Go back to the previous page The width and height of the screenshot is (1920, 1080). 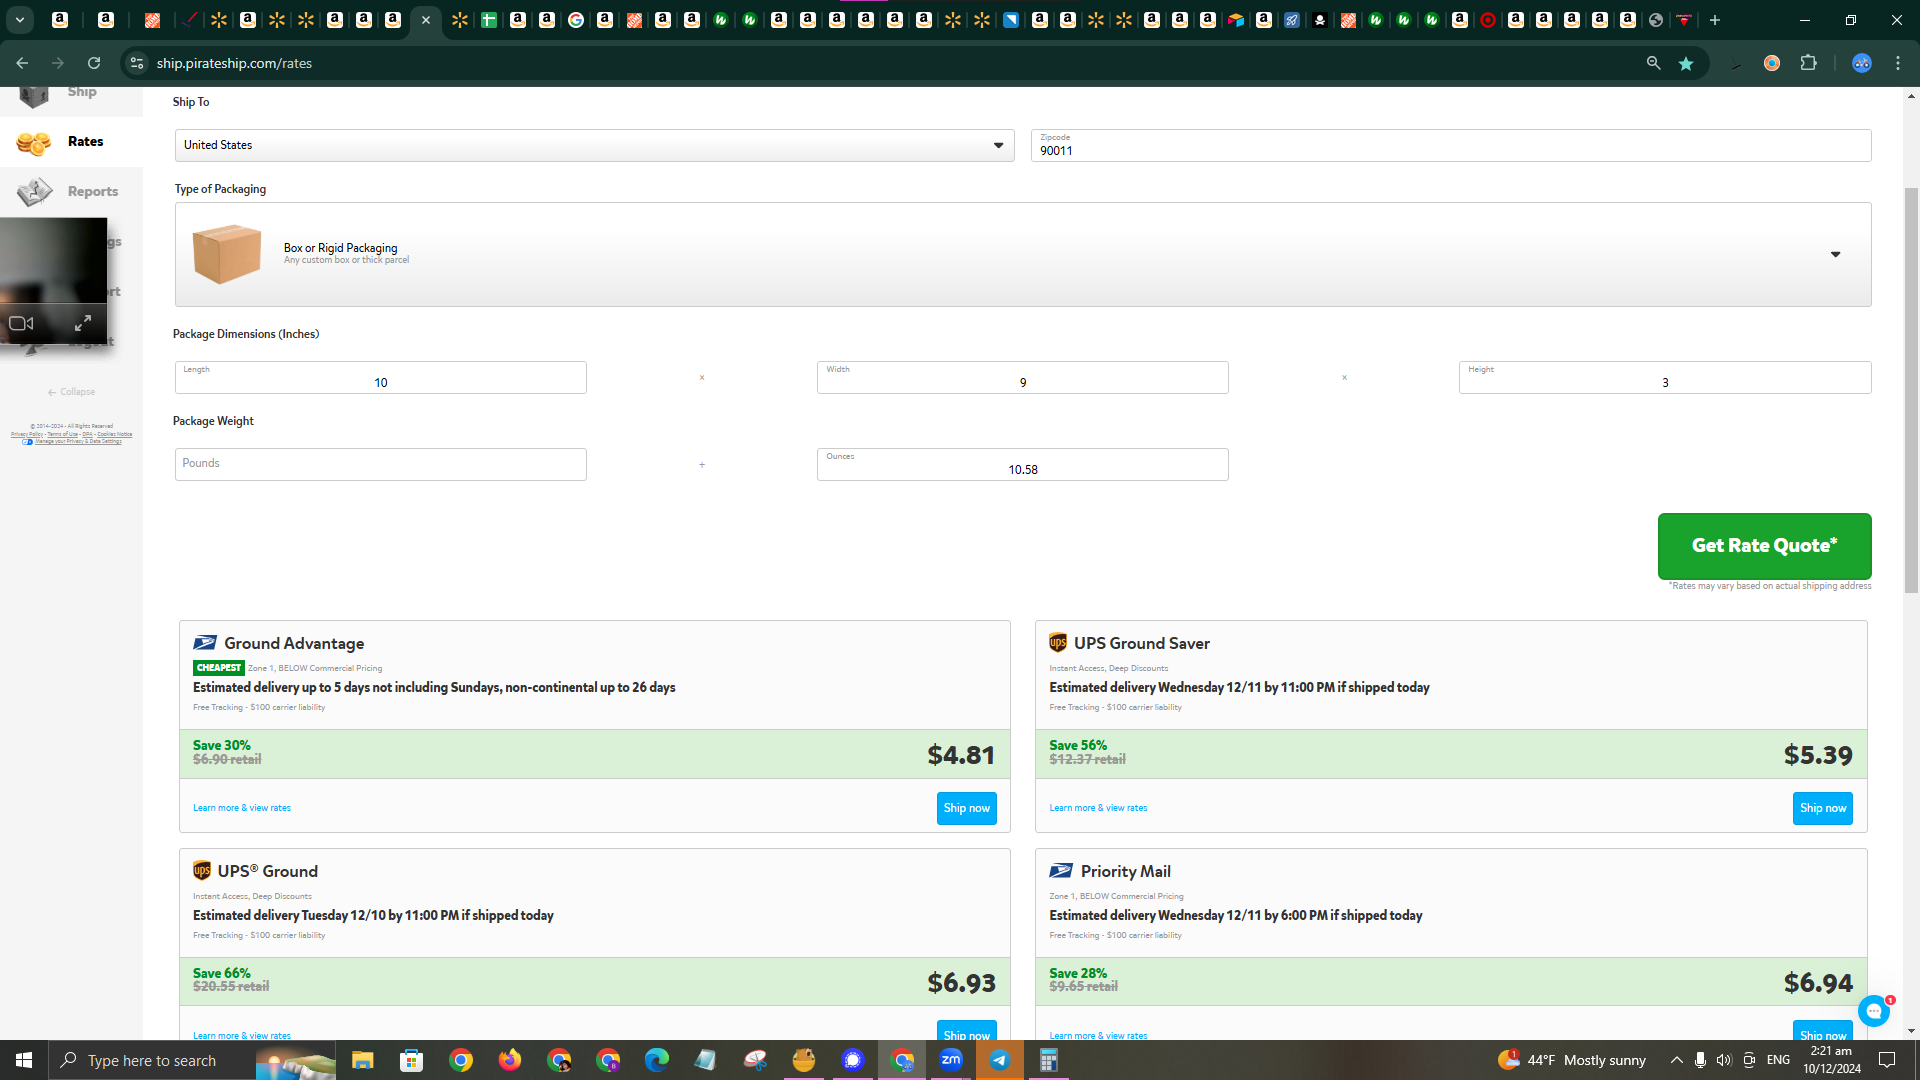pos(22,63)
